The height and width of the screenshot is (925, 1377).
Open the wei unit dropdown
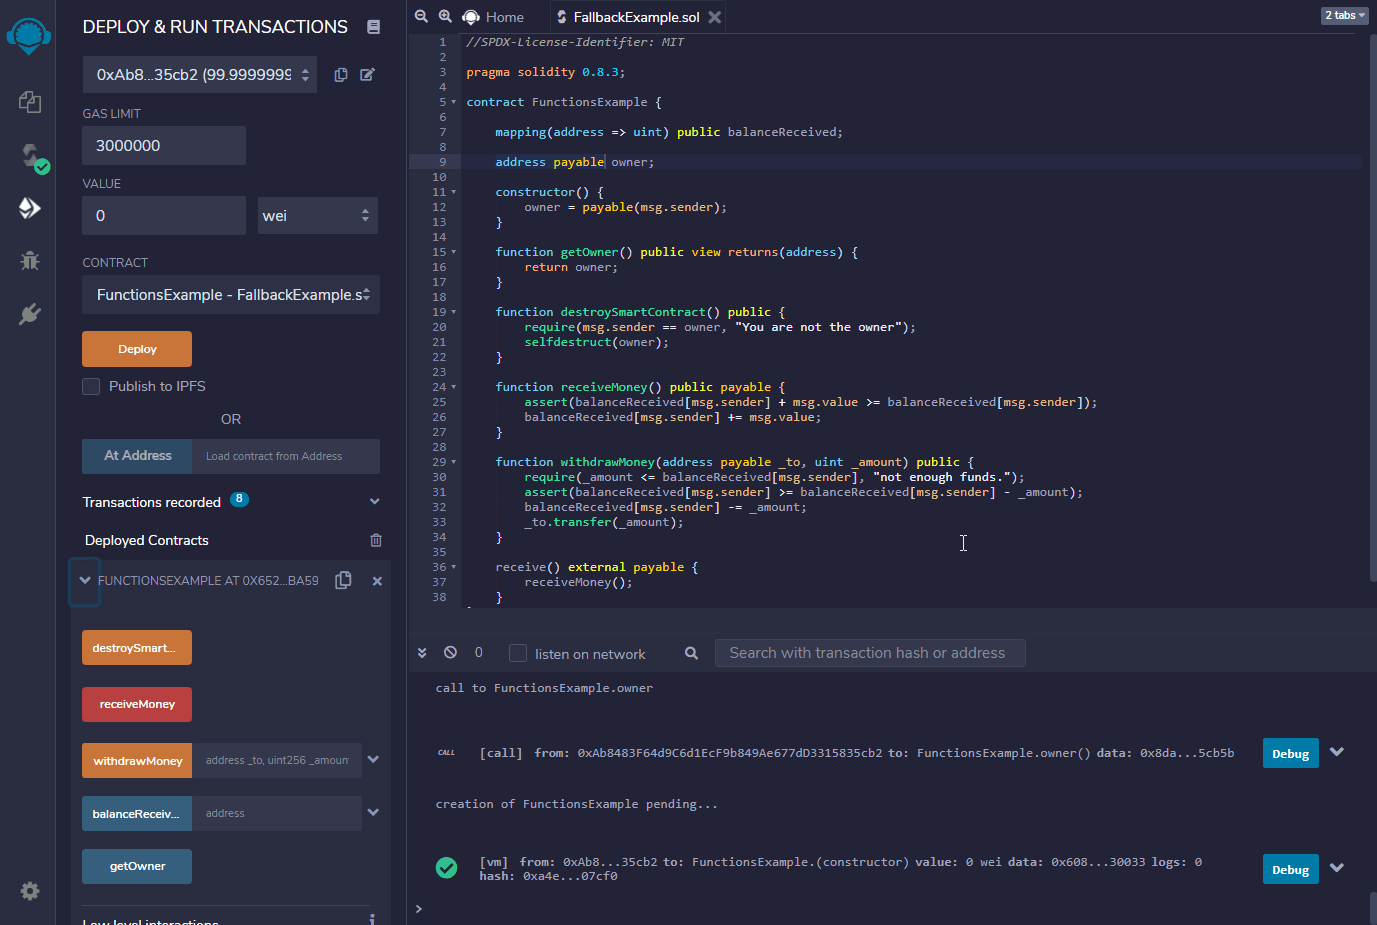[x=318, y=215]
